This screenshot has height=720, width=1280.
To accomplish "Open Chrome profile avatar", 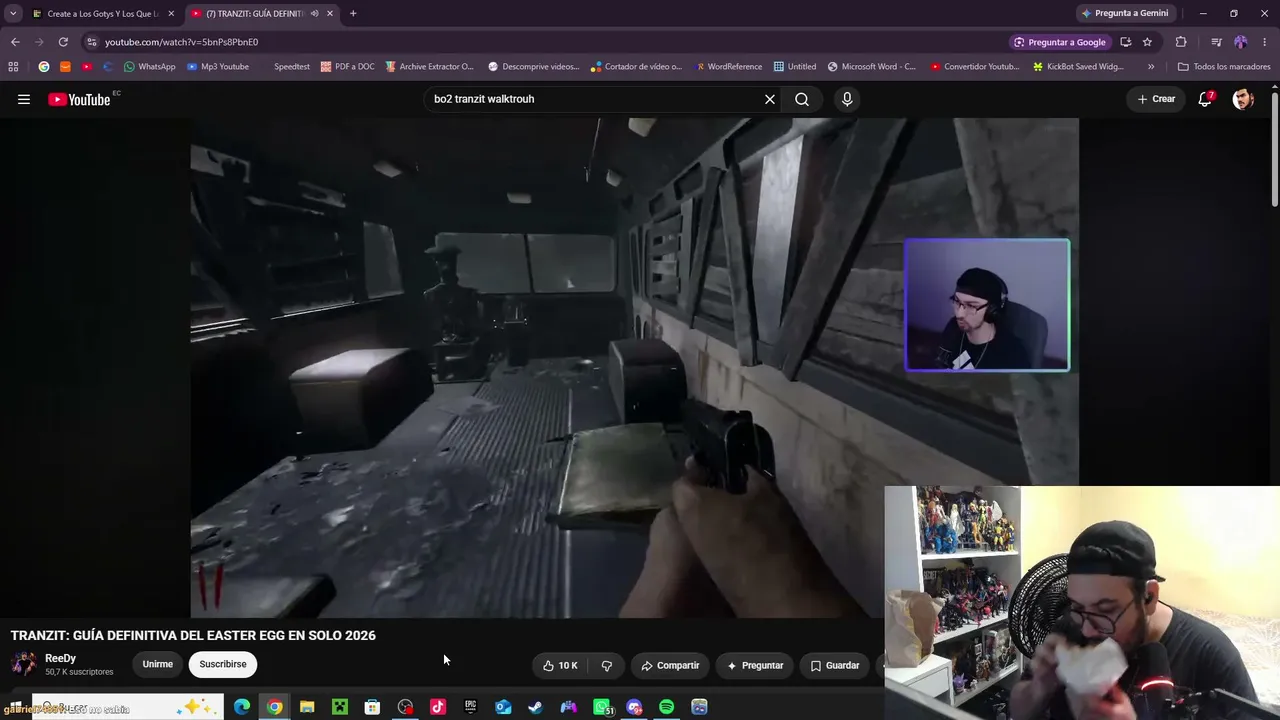I will 1241,42.
